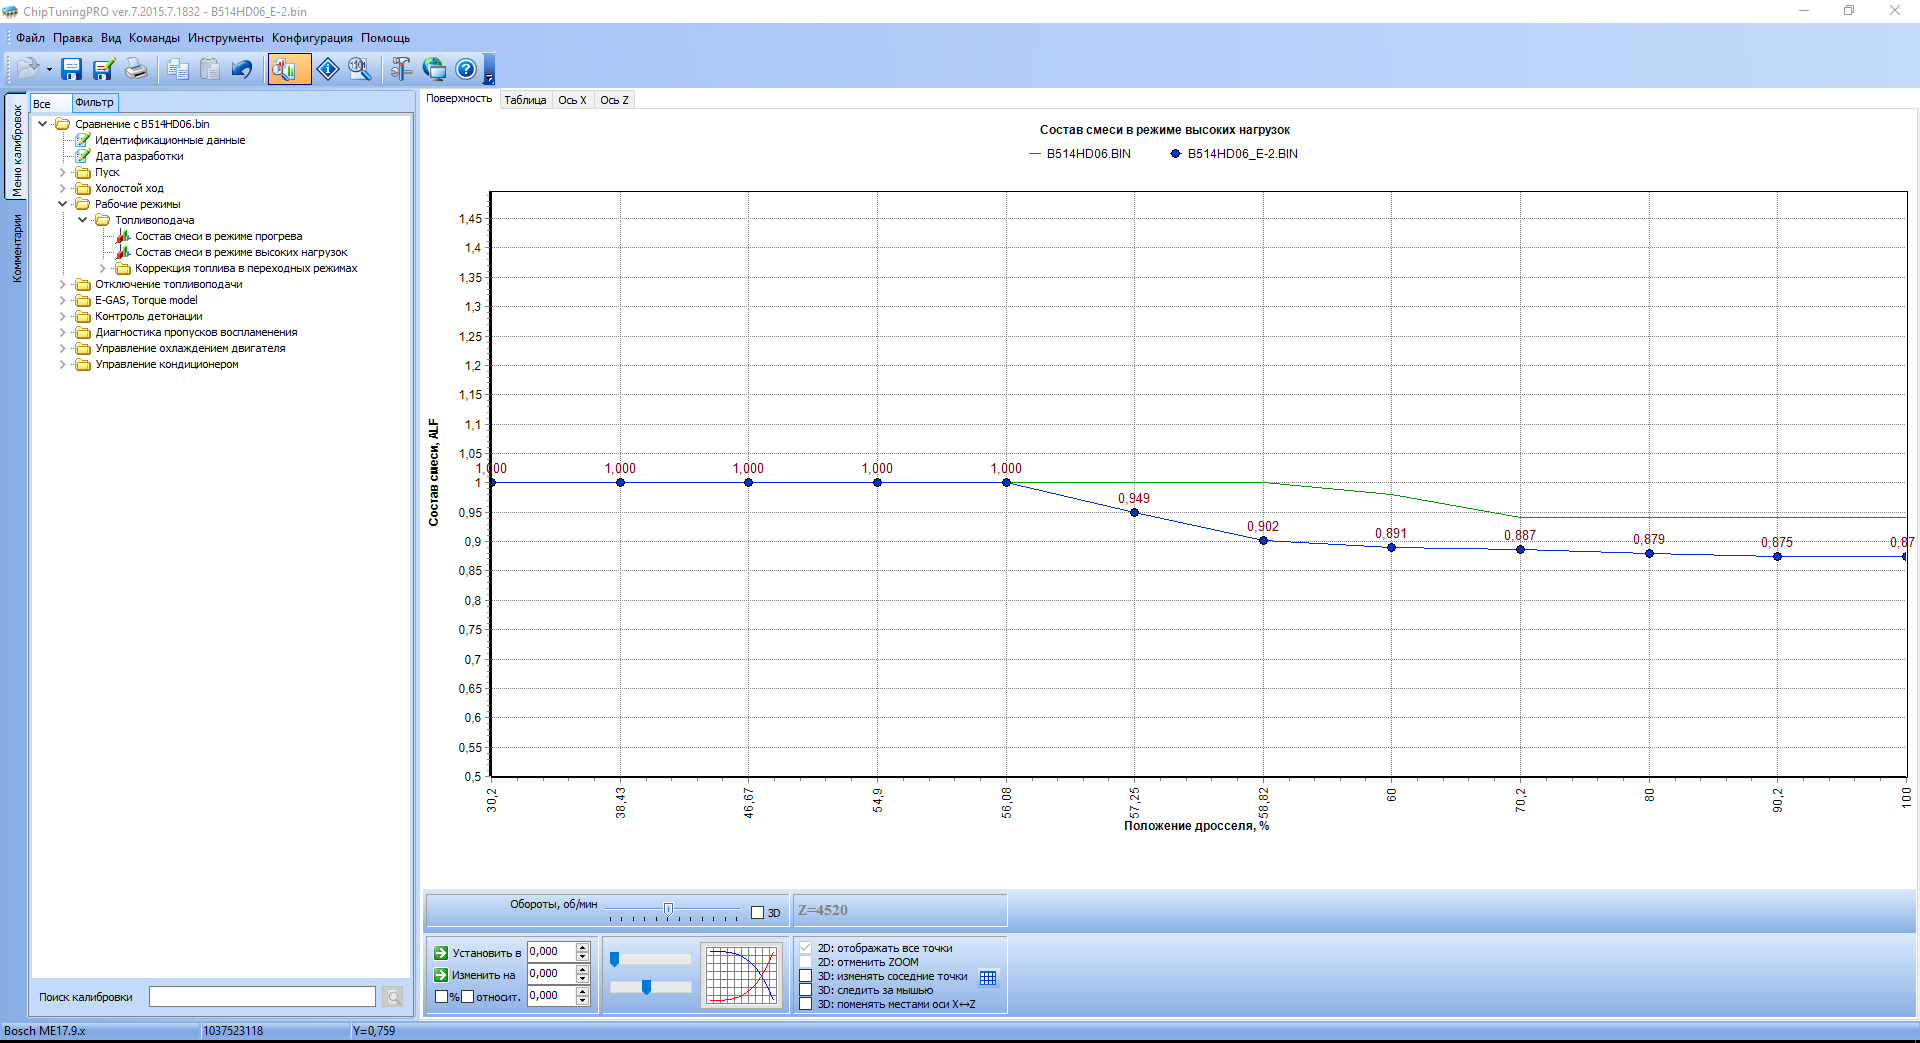Open the Команды menu

154,38
